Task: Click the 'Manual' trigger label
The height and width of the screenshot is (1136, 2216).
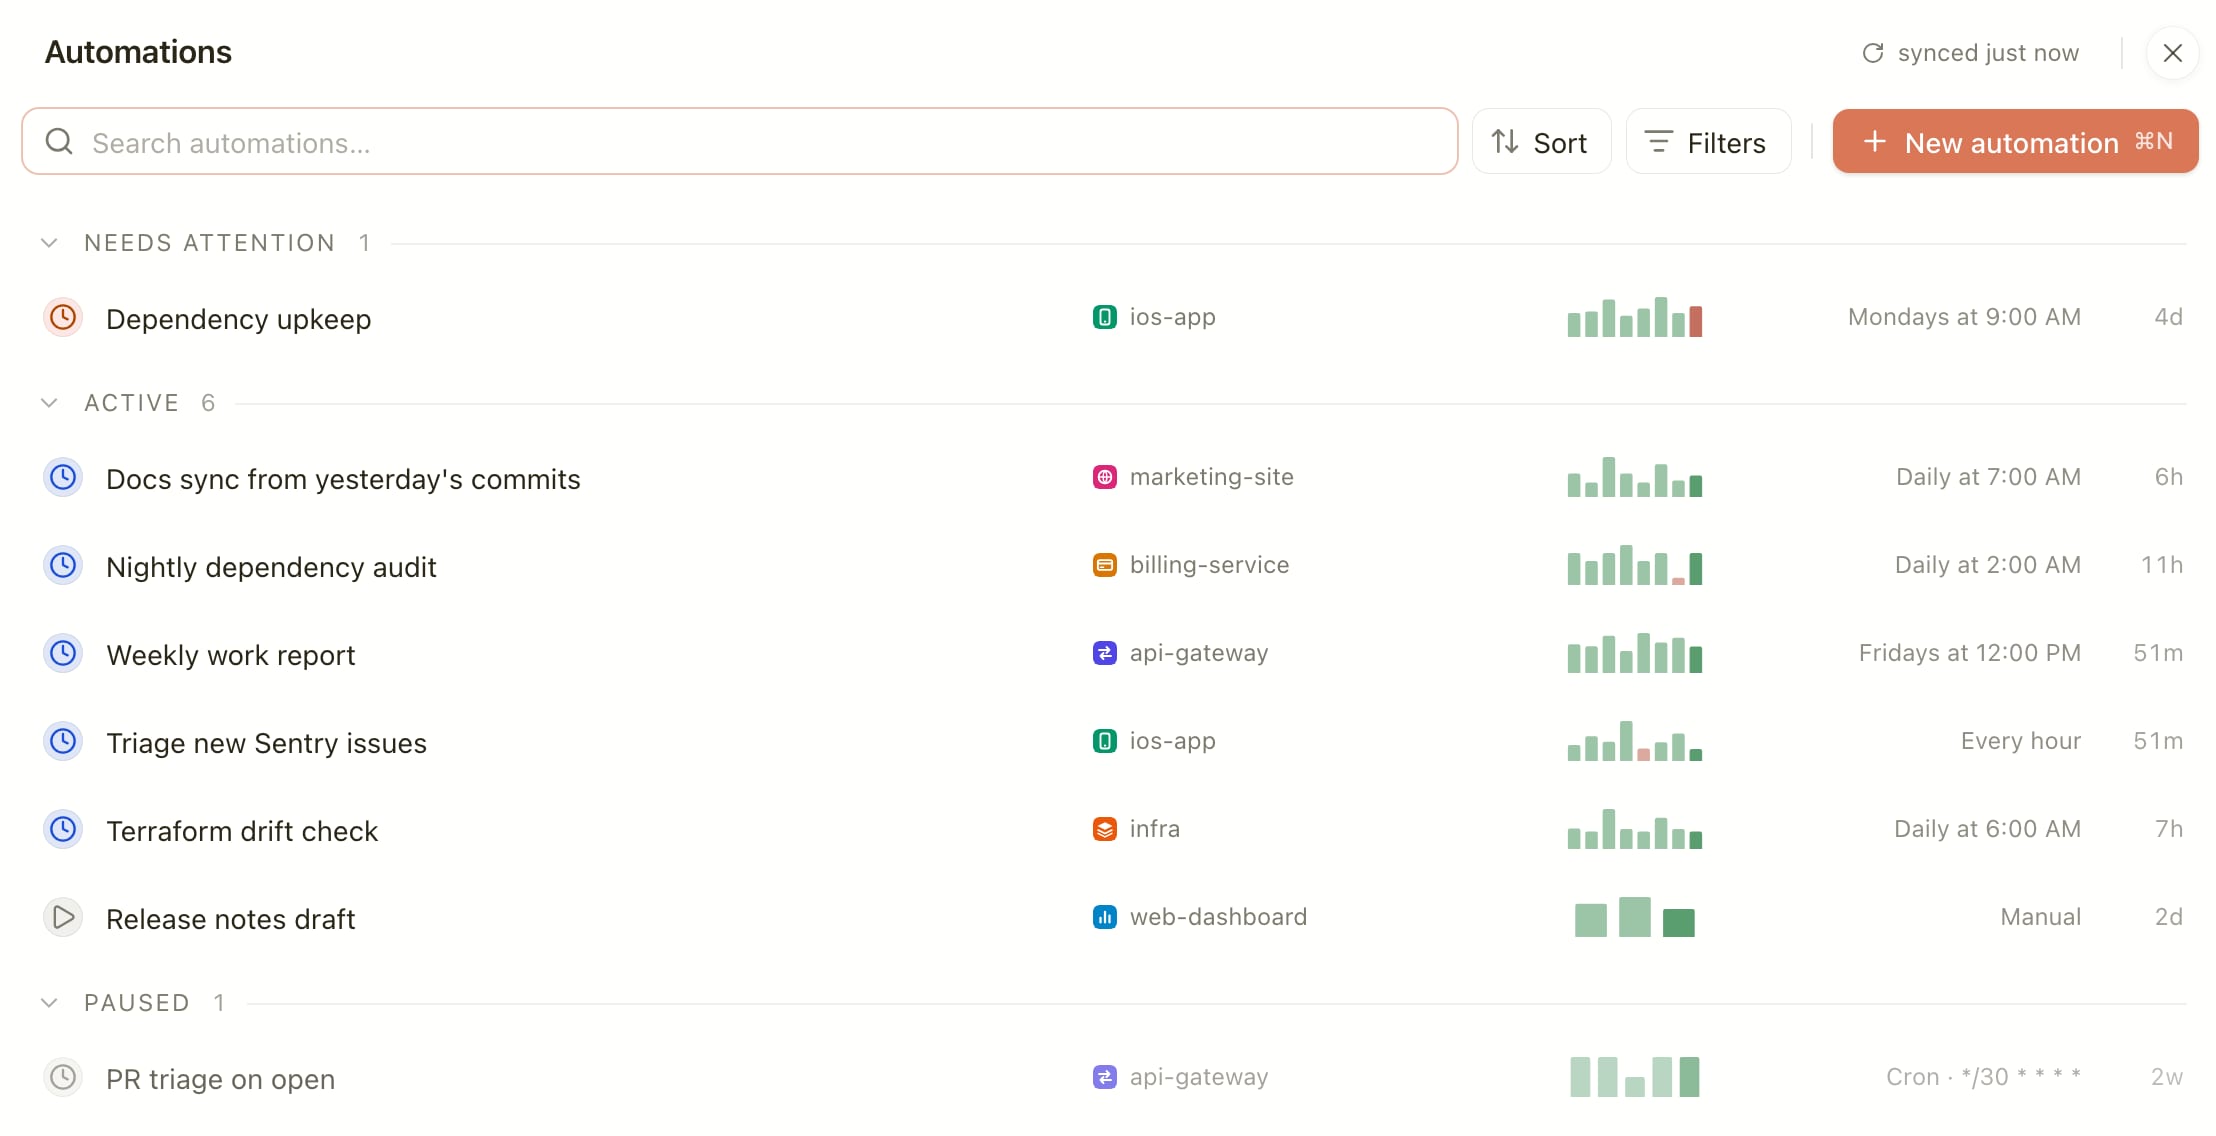Action: coord(2041,917)
